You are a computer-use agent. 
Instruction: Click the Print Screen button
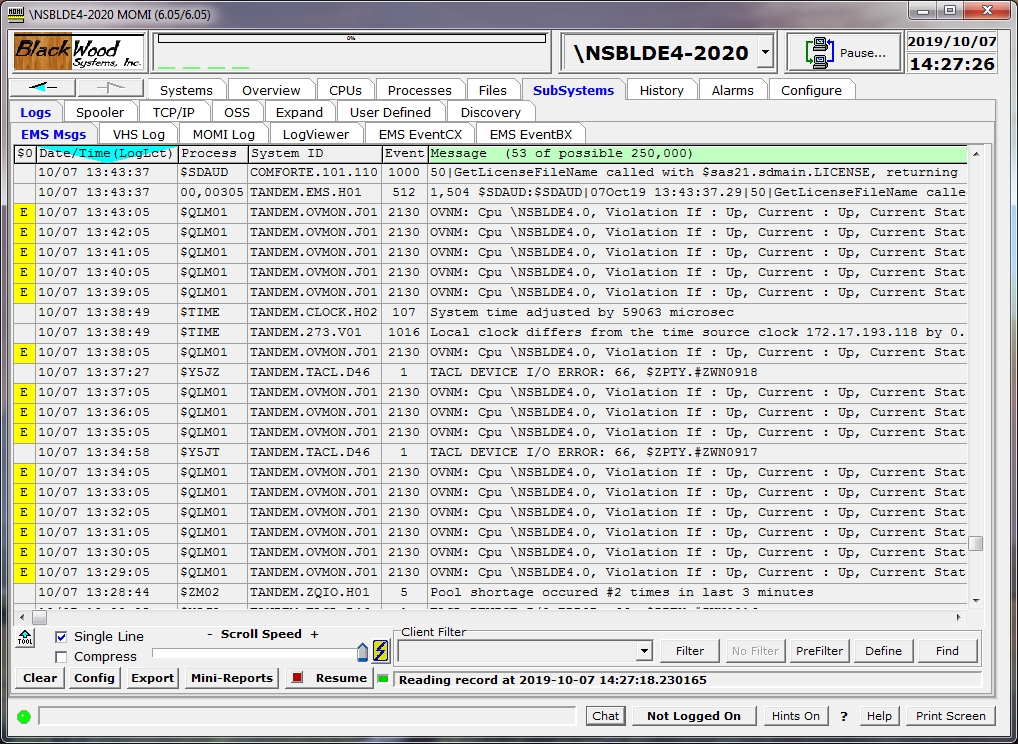click(950, 716)
